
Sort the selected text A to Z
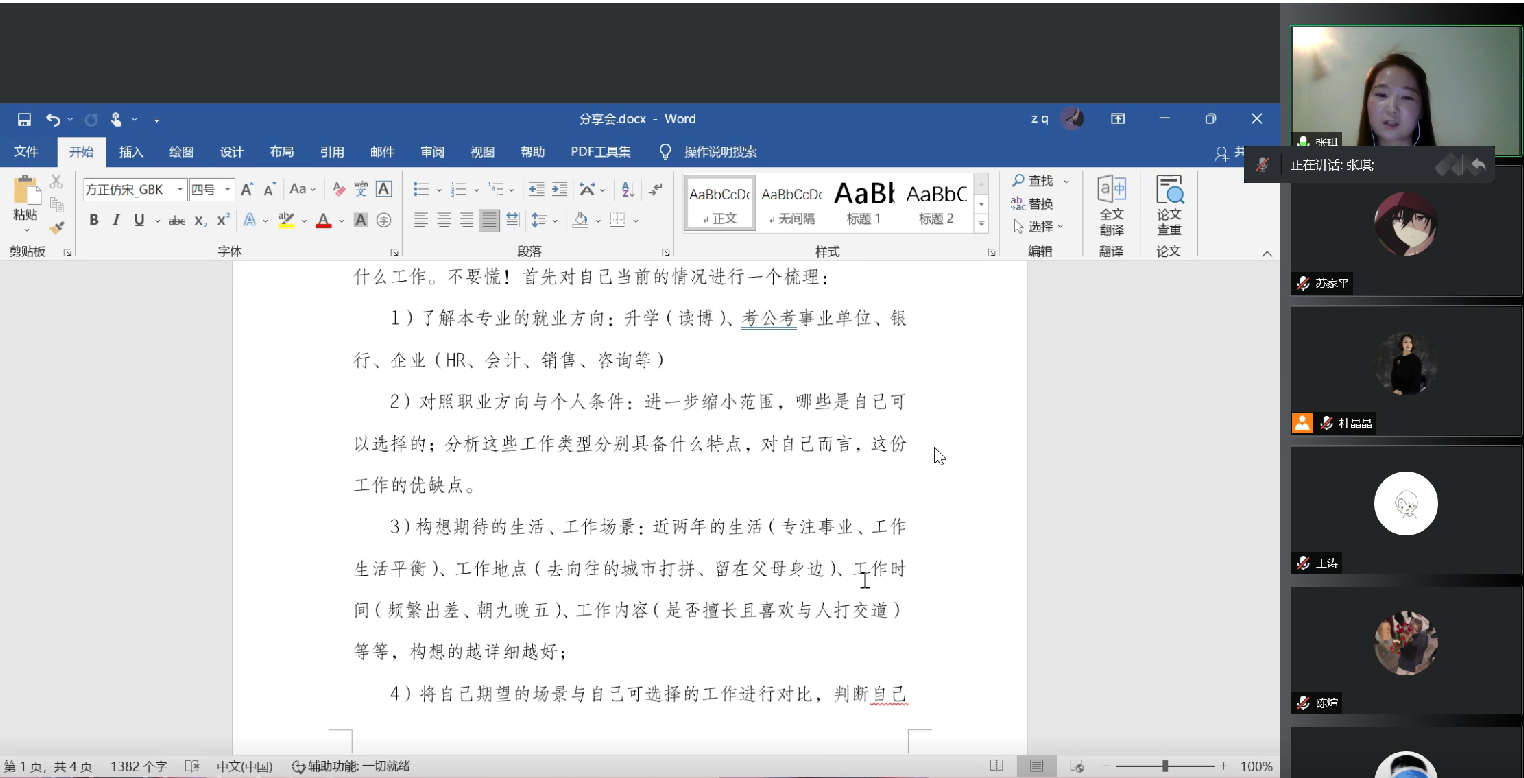(627, 189)
